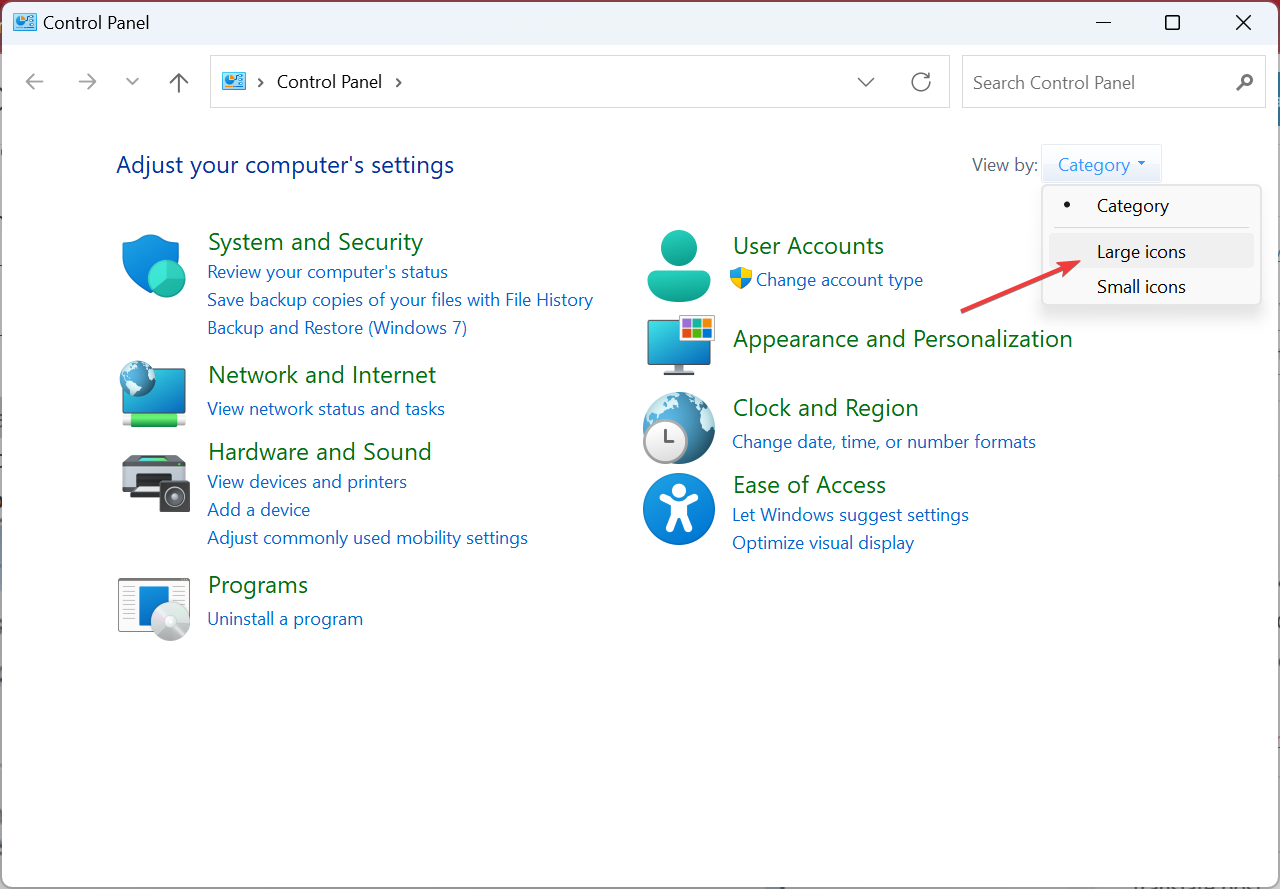This screenshot has height=889, width=1280.
Task: Open the System and Security shield icon
Action: coord(153,266)
